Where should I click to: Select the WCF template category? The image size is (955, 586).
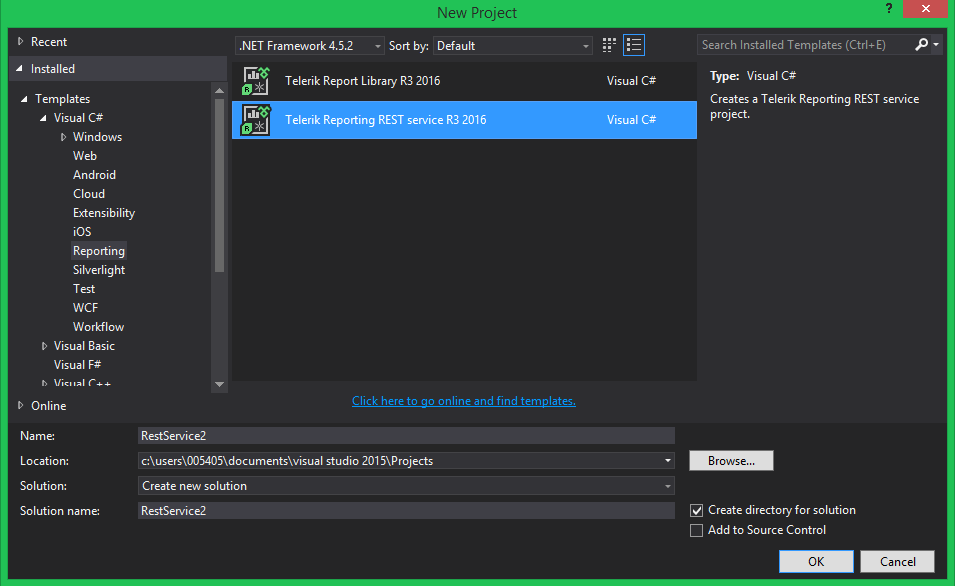tap(85, 308)
